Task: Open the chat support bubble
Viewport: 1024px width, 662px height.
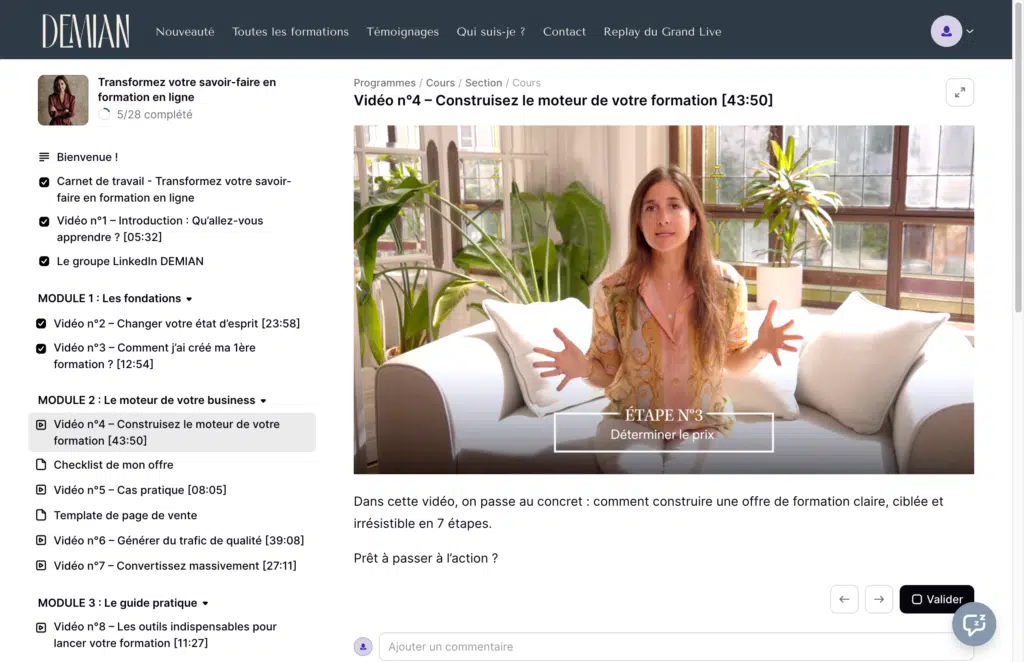Action: tap(974, 624)
